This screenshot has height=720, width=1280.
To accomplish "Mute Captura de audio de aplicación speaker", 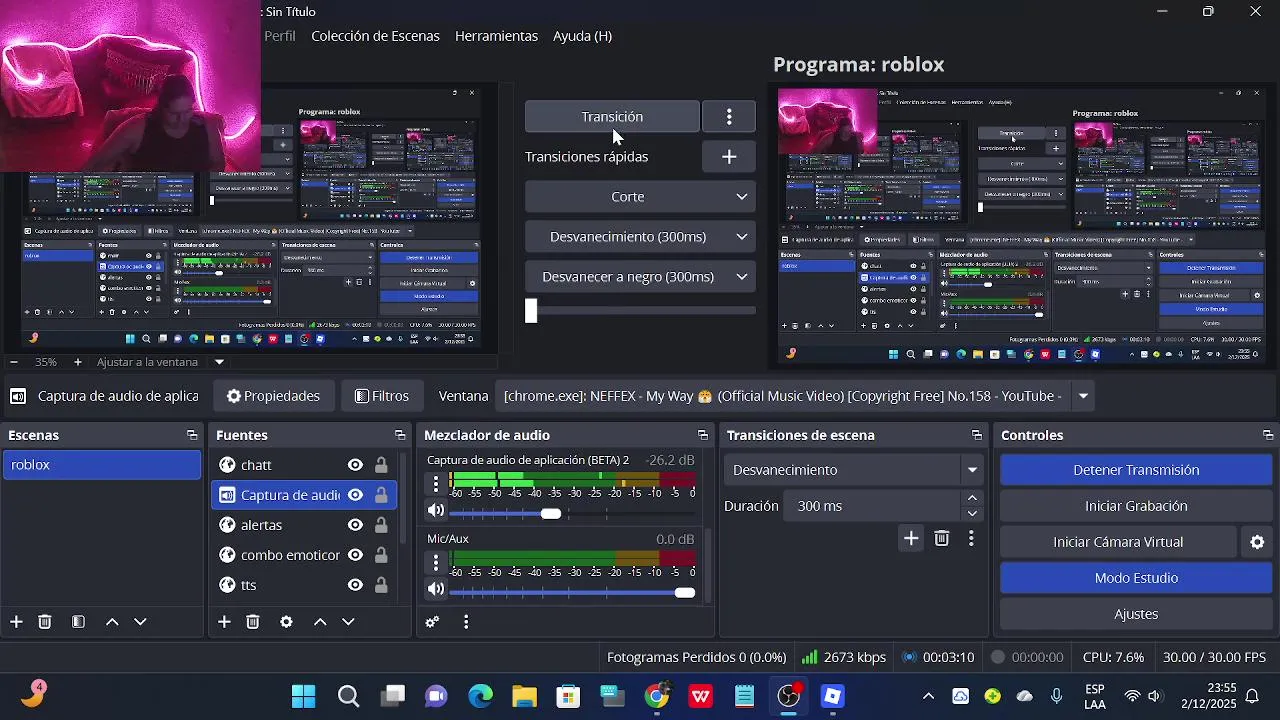I will [x=436, y=510].
